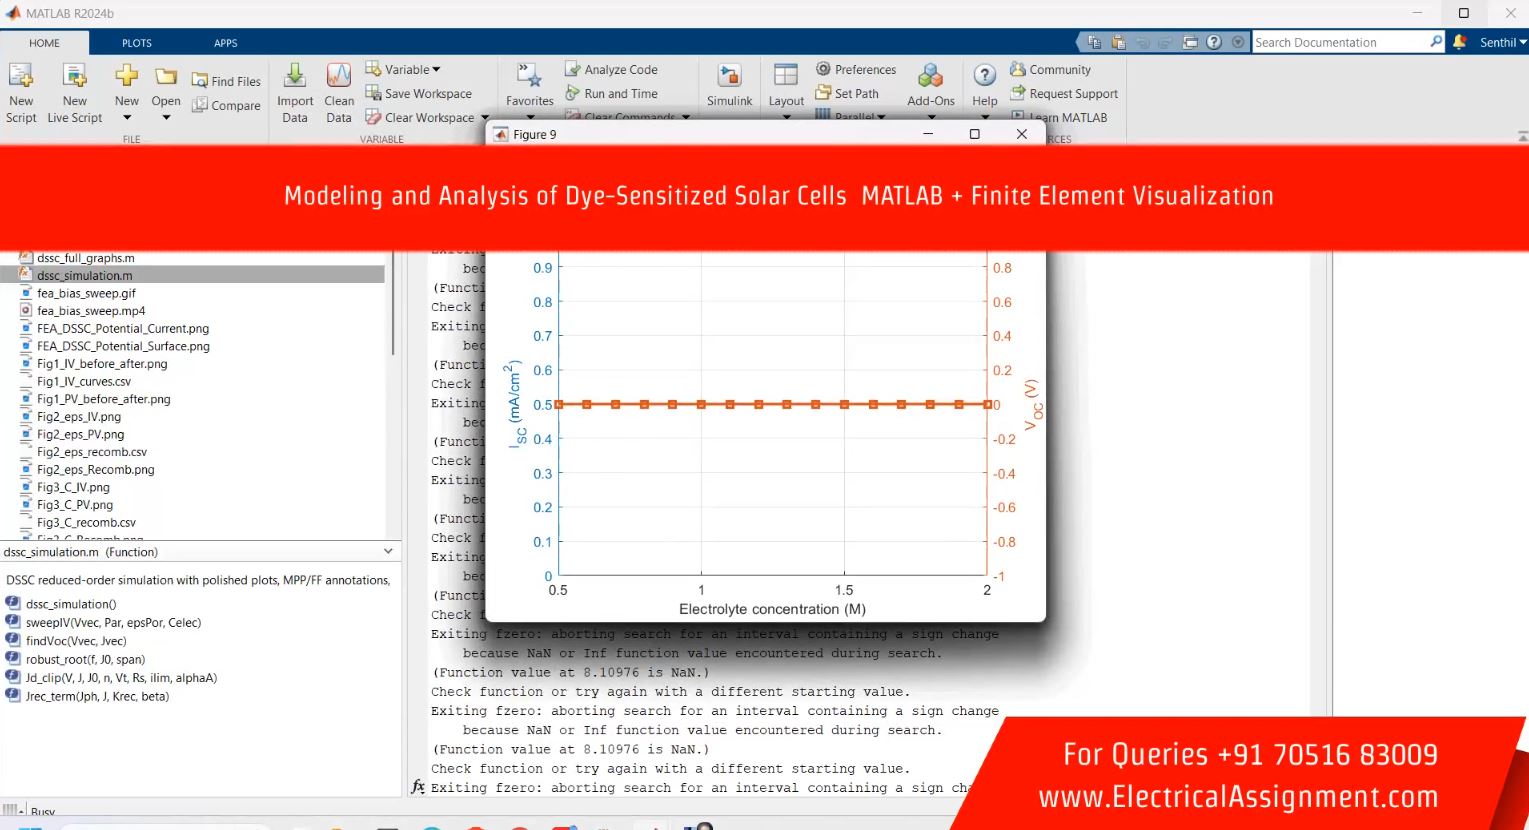Viewport: 1529px width, 830px height.
Task: Select fea_bias_sweep.gif in file list
Action: (86, 293)
